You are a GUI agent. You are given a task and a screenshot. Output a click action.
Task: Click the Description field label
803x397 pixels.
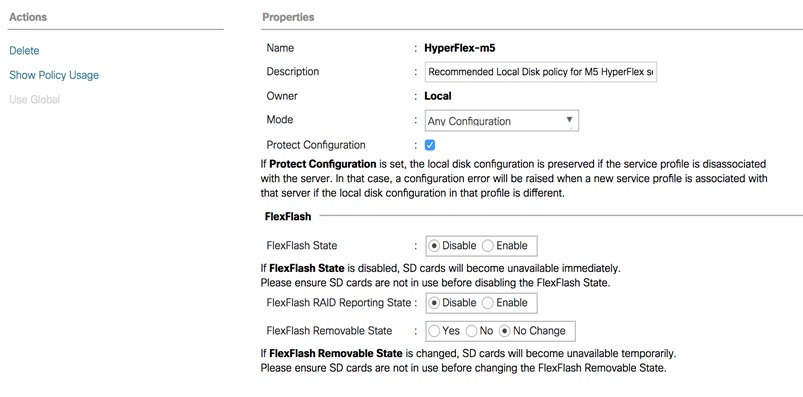pyautogui.click(x=292, y=72)
